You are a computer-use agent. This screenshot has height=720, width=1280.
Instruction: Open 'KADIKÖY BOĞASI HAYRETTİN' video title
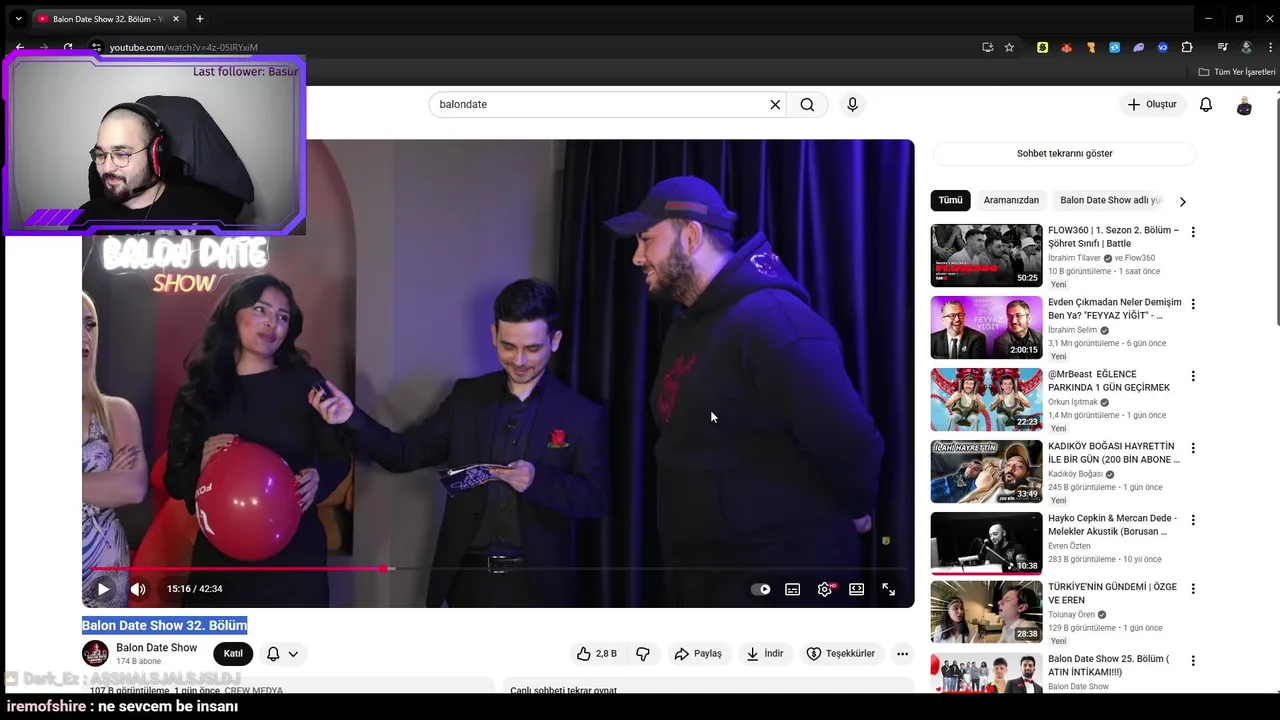tap(1113, 452)
